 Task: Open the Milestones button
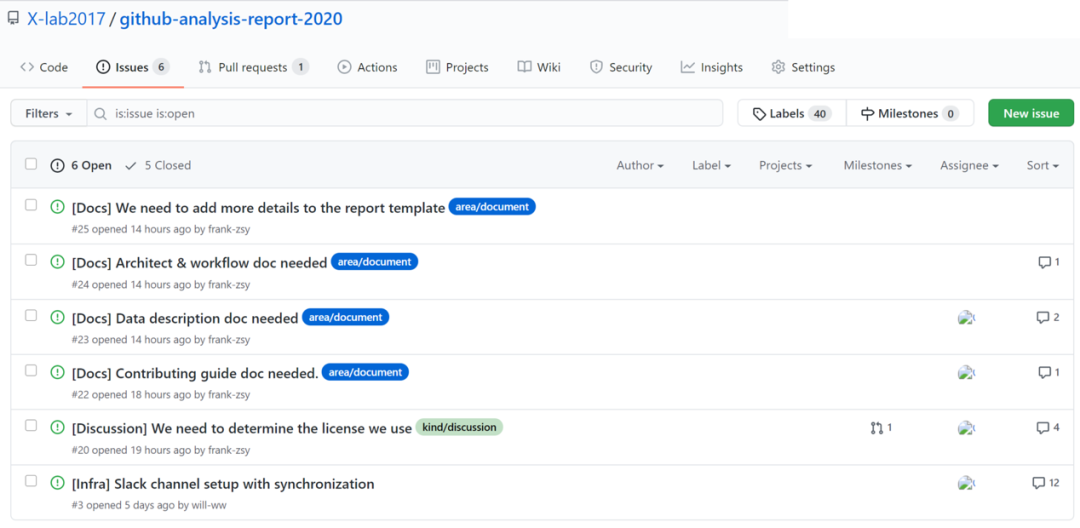tap(910, 114)
